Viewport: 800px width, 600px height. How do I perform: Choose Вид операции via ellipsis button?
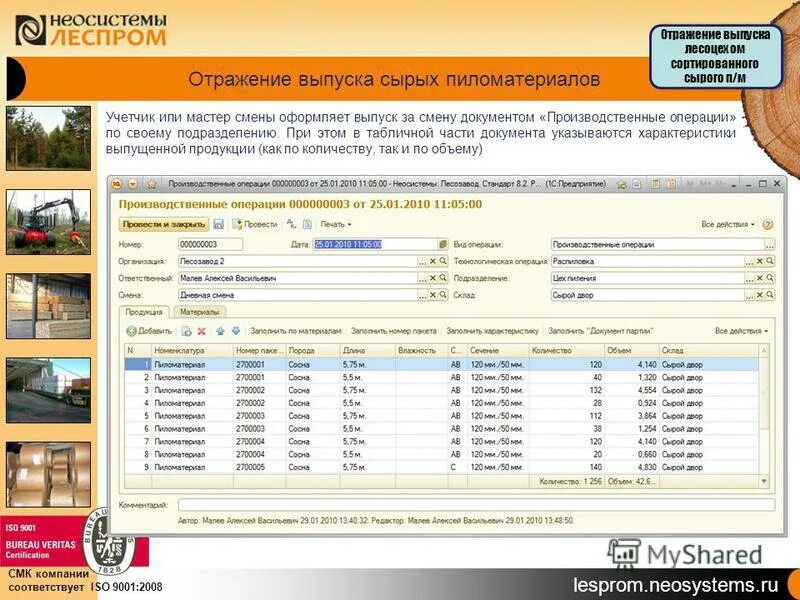coord(769,244)
